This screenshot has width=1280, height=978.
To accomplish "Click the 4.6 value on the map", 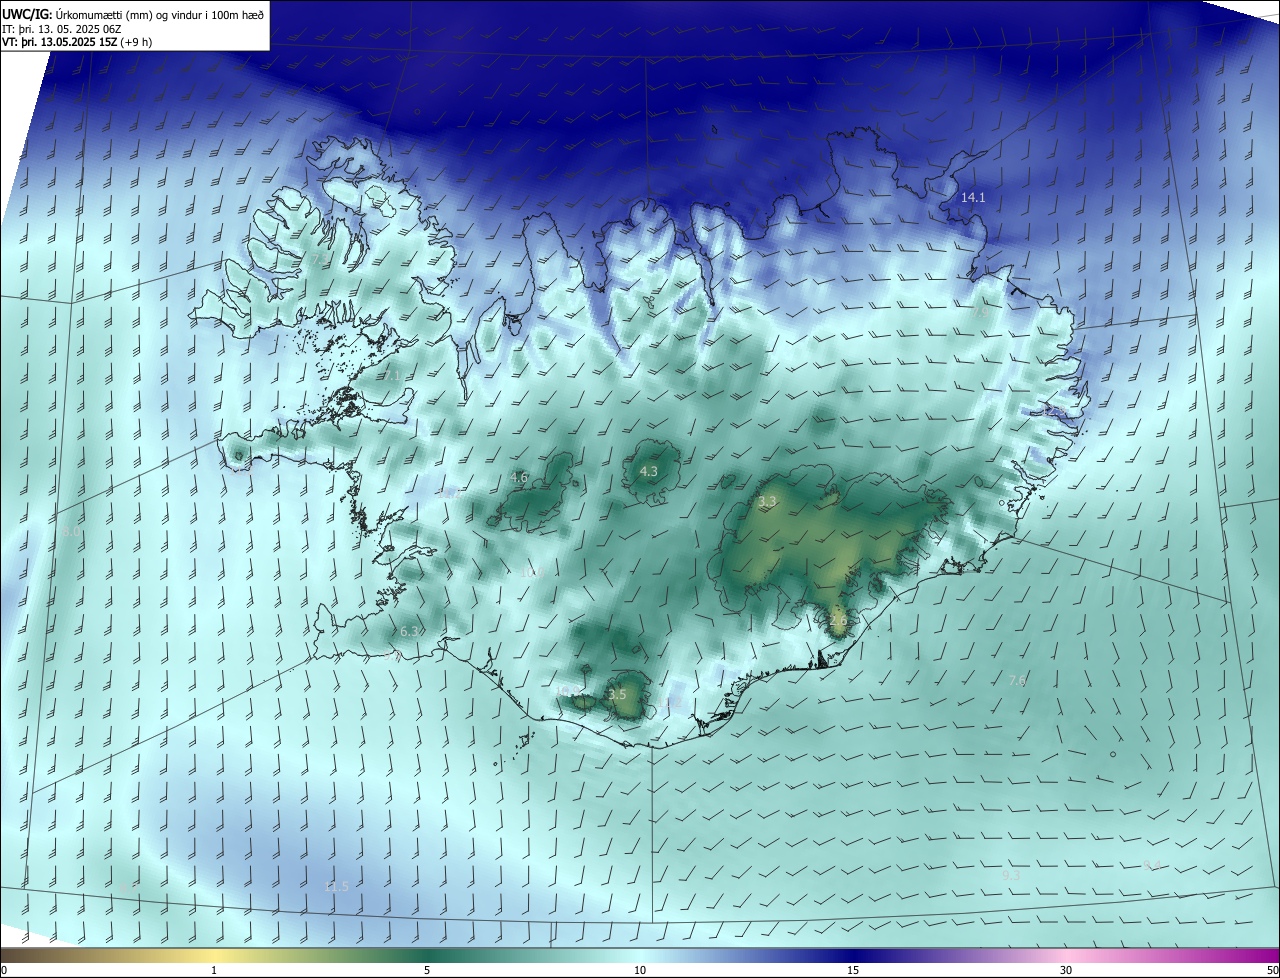I will pyautogui.click(x=519, y=478).
